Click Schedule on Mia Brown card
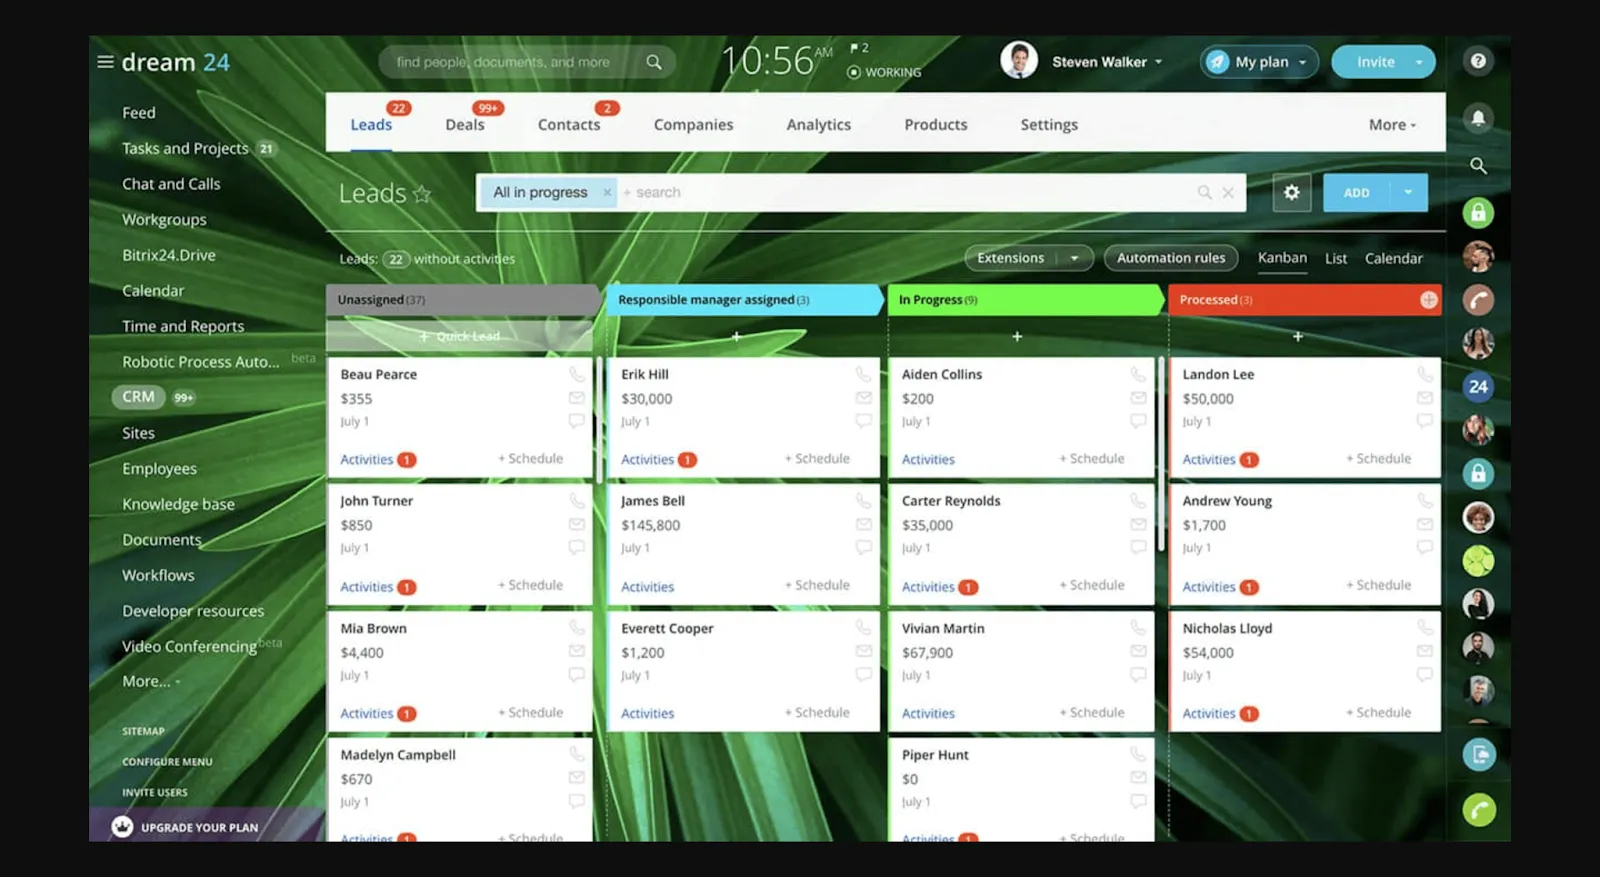This screenshot has height=877, width=1600. (531, 712)
